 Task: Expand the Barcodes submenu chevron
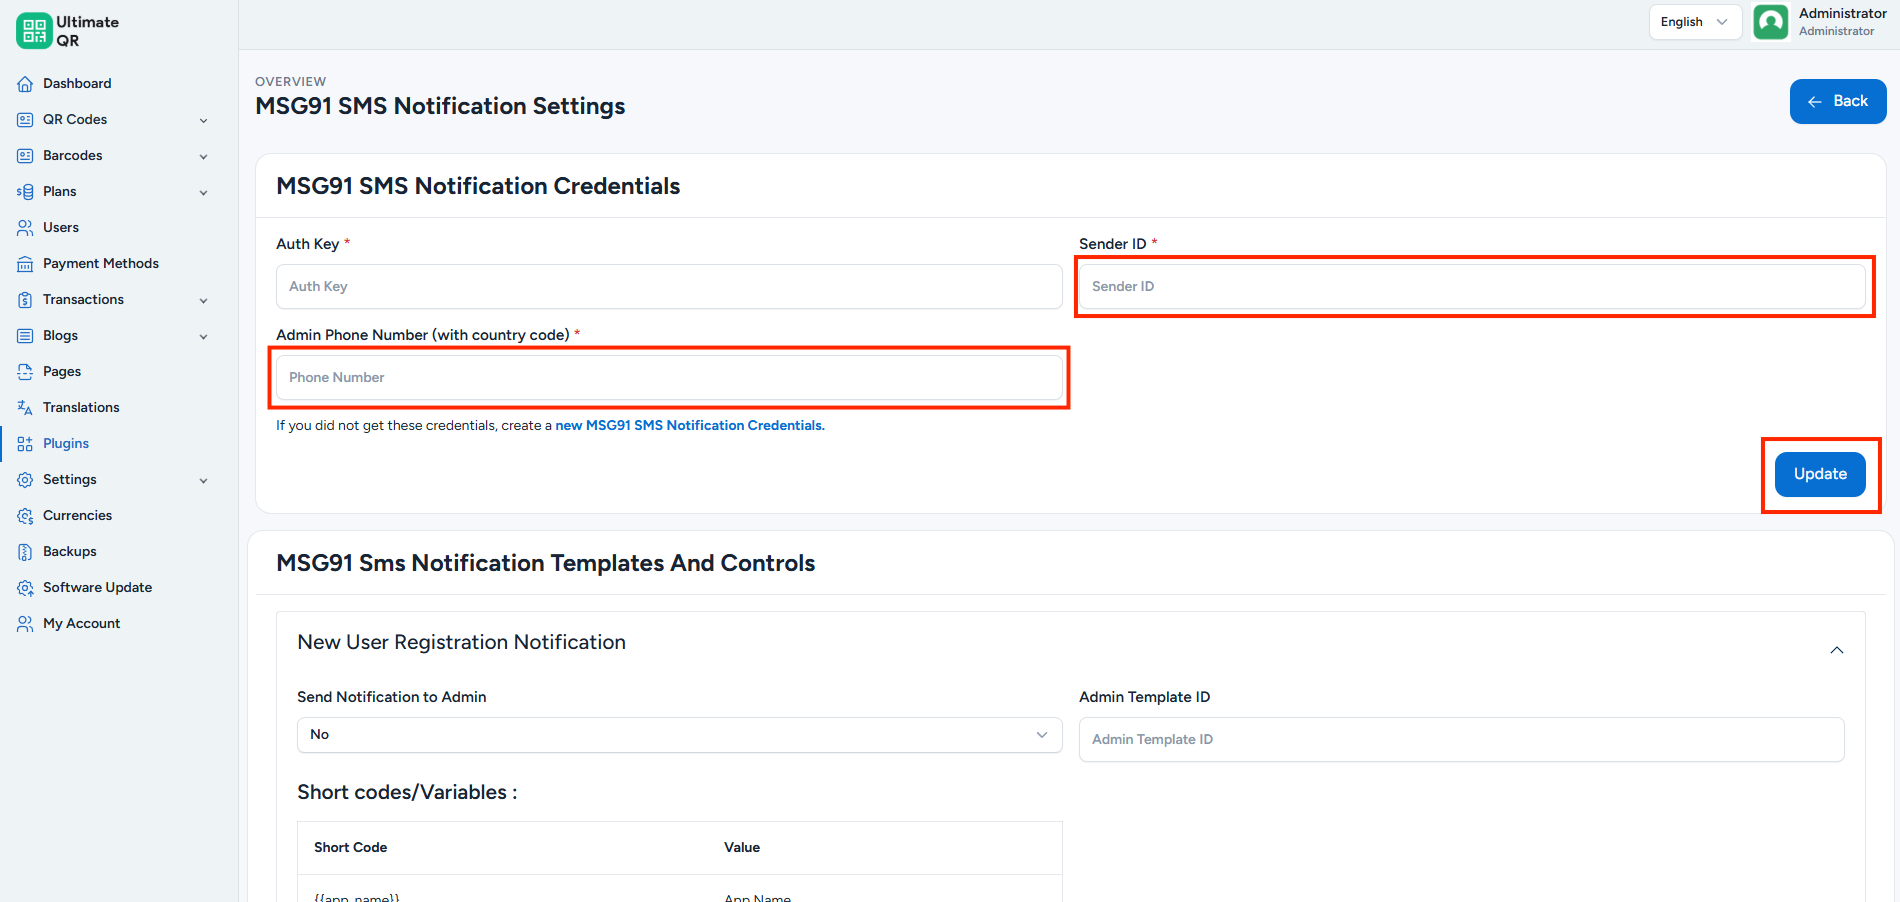pos(204,157)
